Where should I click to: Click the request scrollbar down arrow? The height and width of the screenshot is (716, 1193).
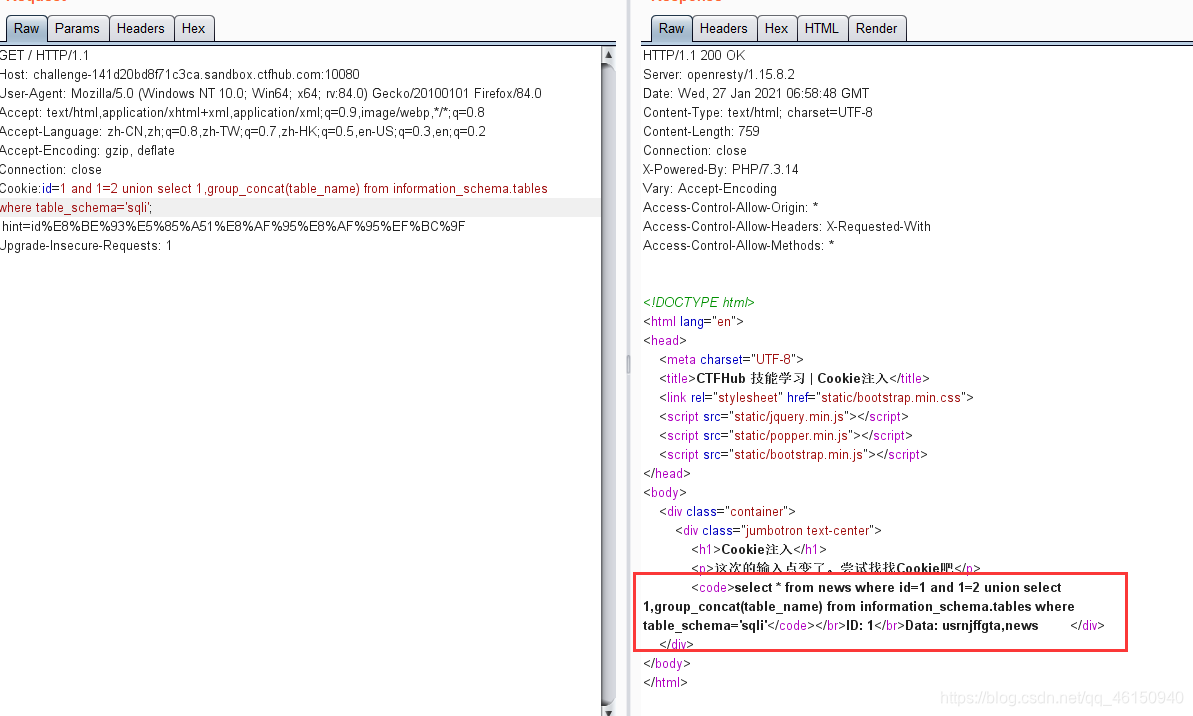[608, 711]
